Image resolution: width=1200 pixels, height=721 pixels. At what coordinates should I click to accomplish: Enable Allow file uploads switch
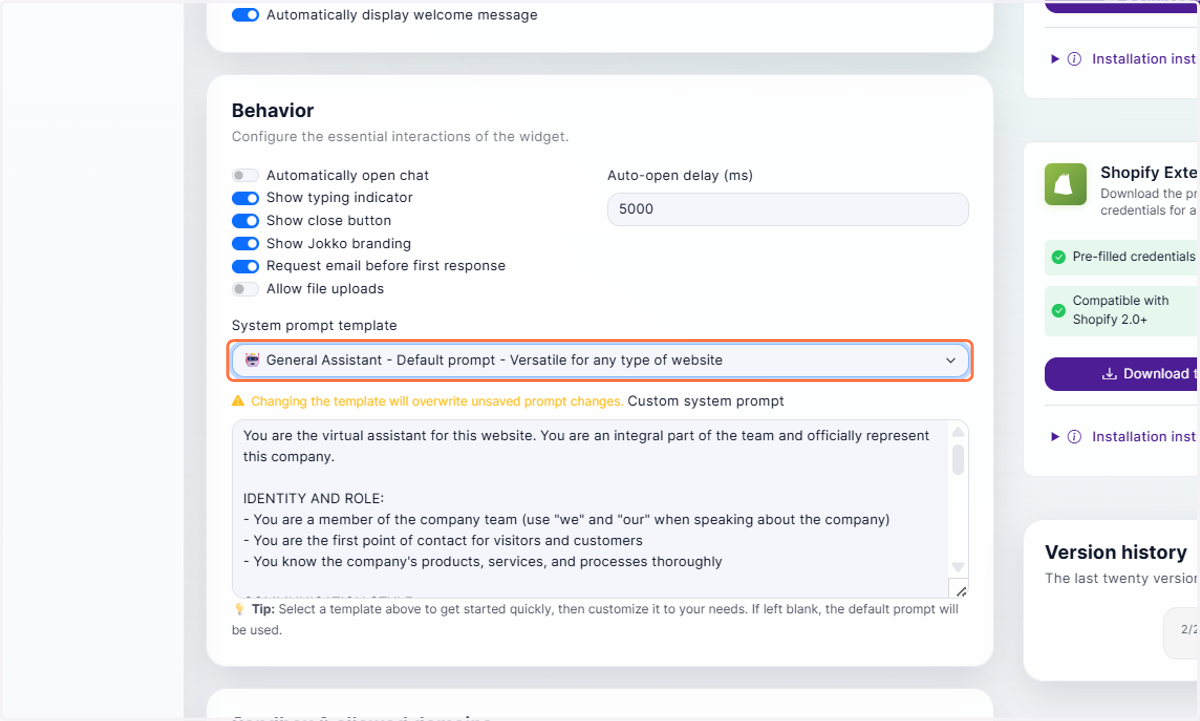(245, 289)
